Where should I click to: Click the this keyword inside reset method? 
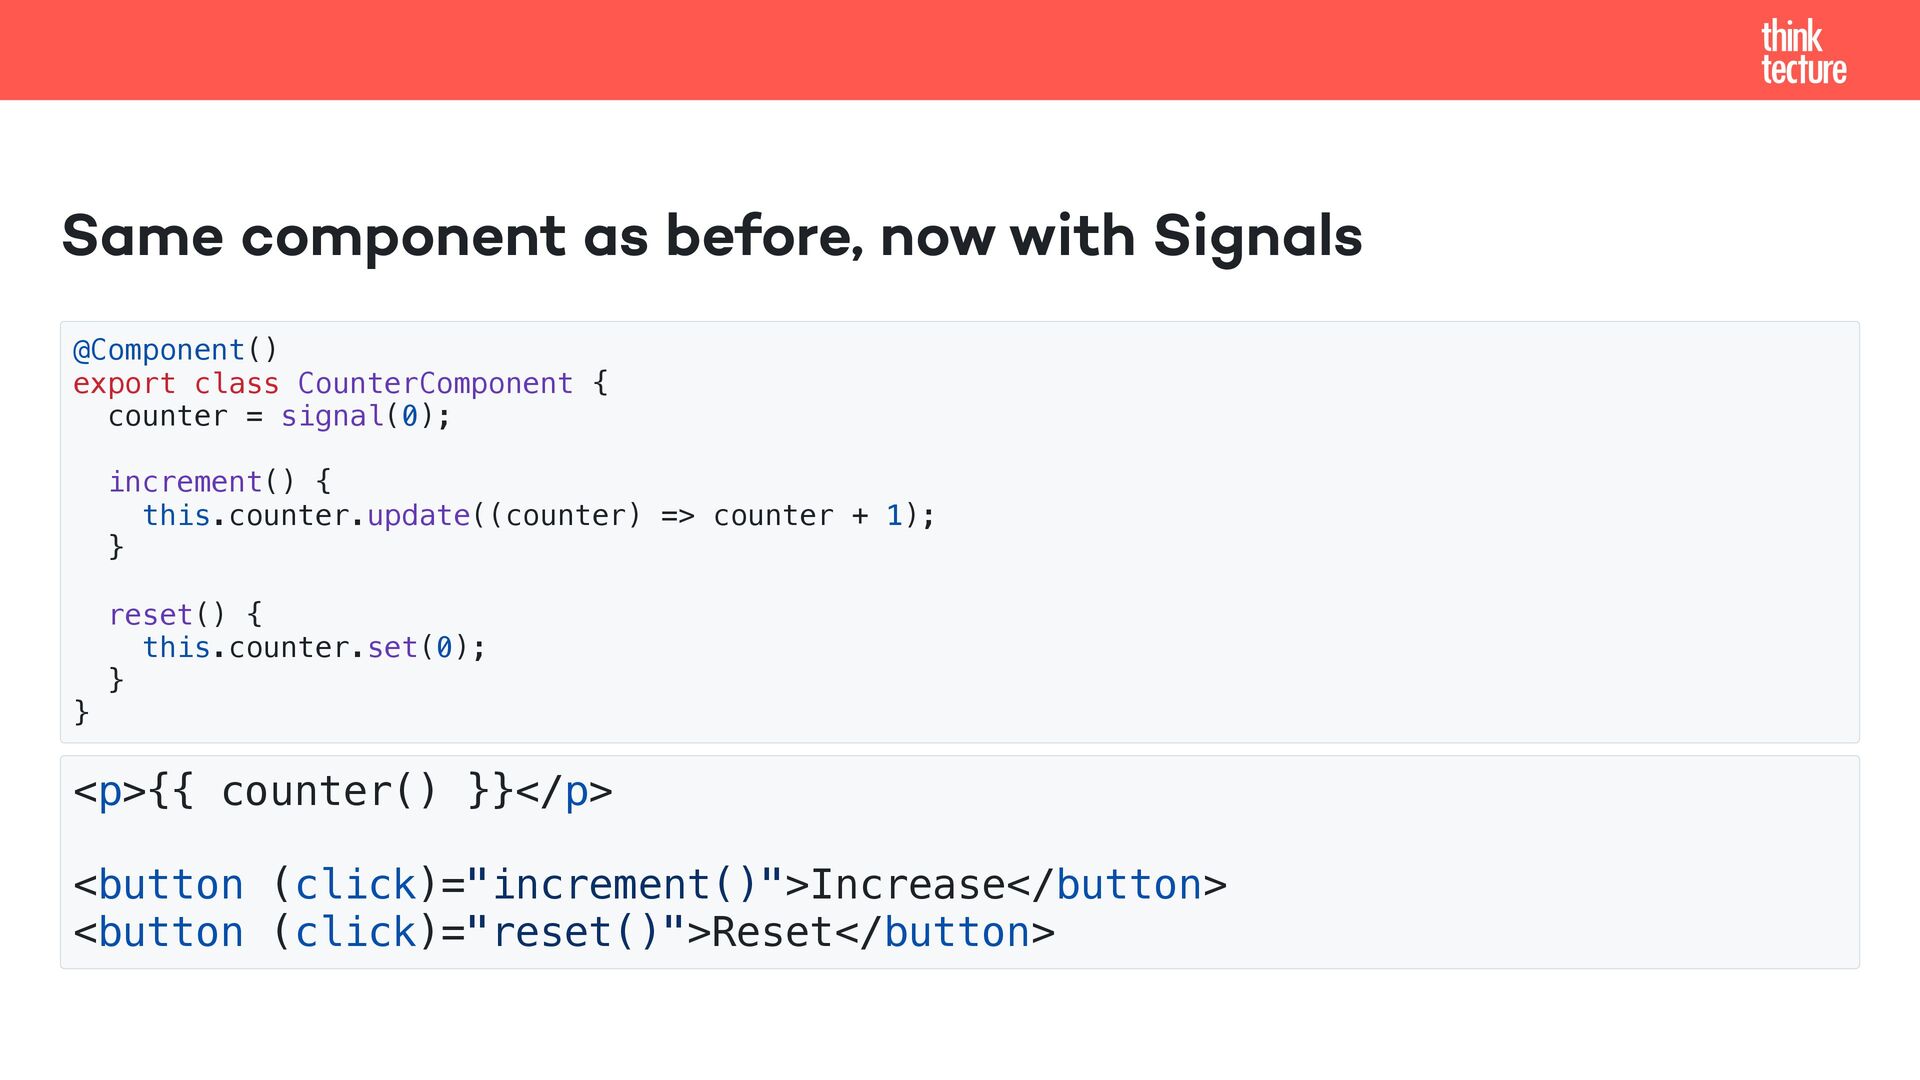click(x=176, y=647)
